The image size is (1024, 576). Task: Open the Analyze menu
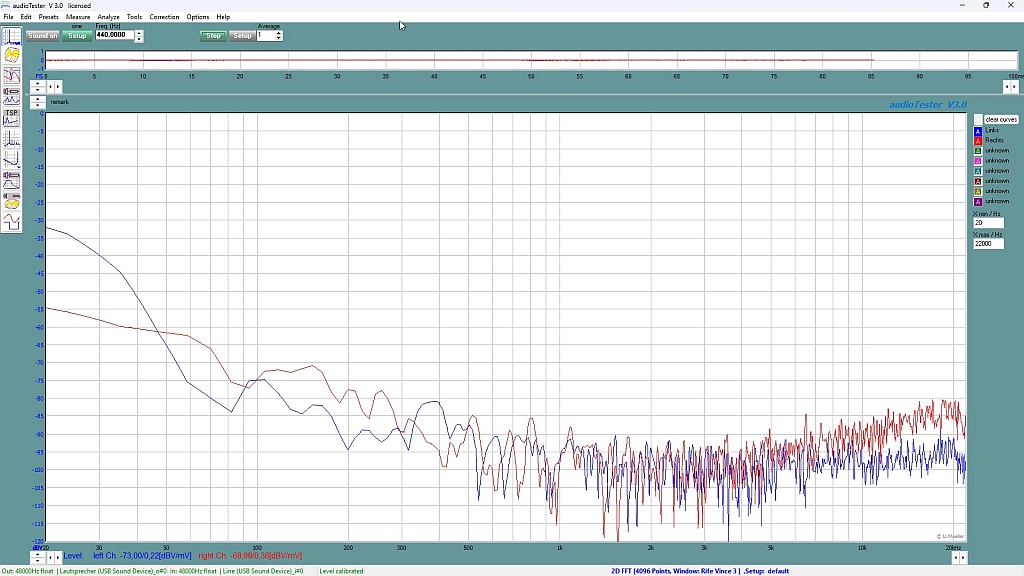pos(108,17)
